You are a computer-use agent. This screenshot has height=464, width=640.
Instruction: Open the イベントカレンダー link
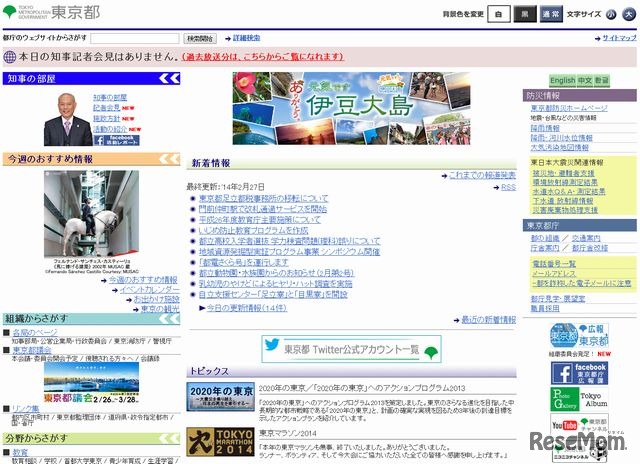[149, 289]
